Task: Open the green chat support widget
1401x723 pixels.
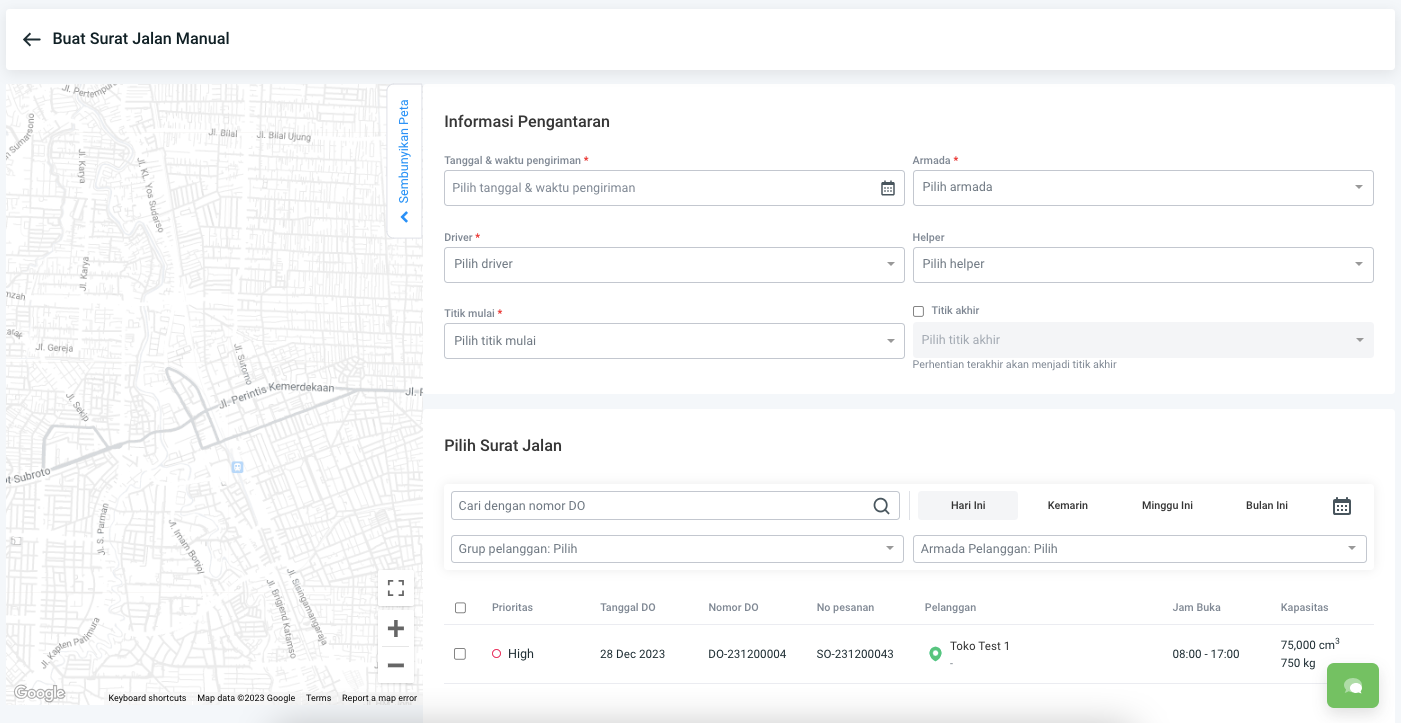Action: click(1353, 686)
